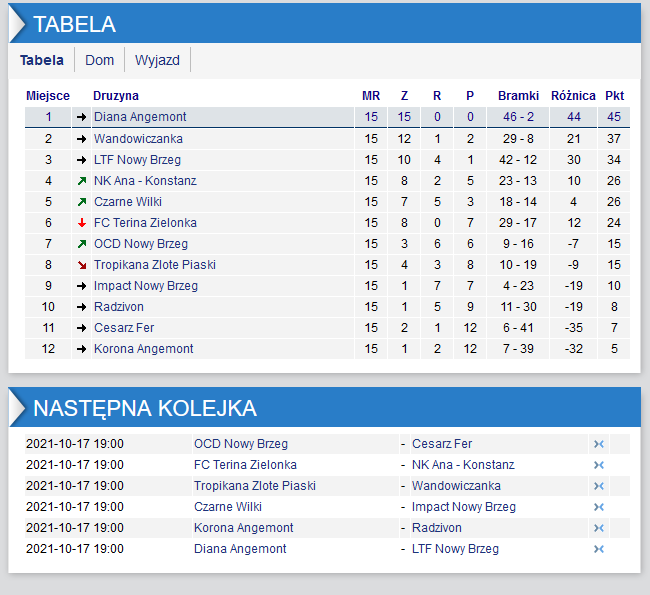This screenshot has height=595, width=650.
Task: Click red down arrow beside FC Terina Zielonka
Action: [x=82, y=223]
